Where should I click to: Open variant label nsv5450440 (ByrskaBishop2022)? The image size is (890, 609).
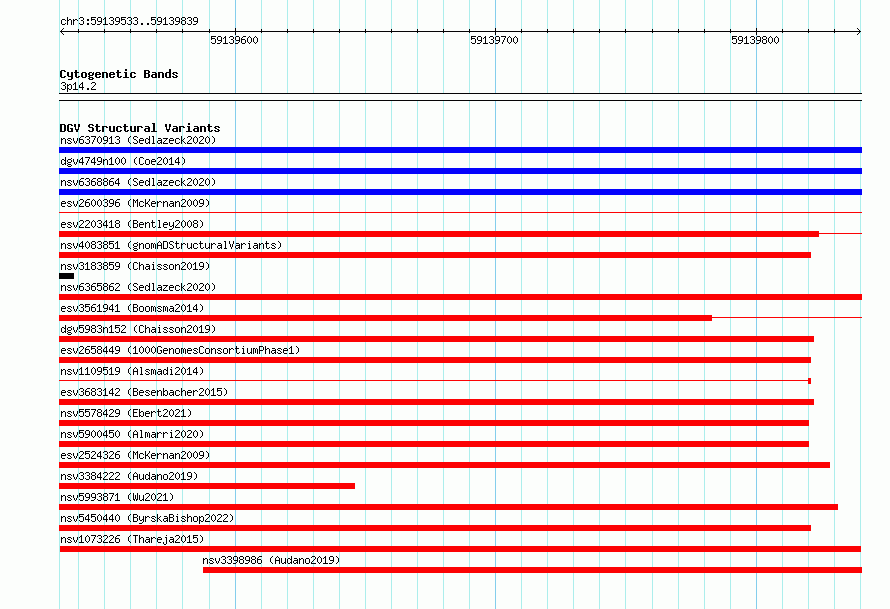[147, 518]
